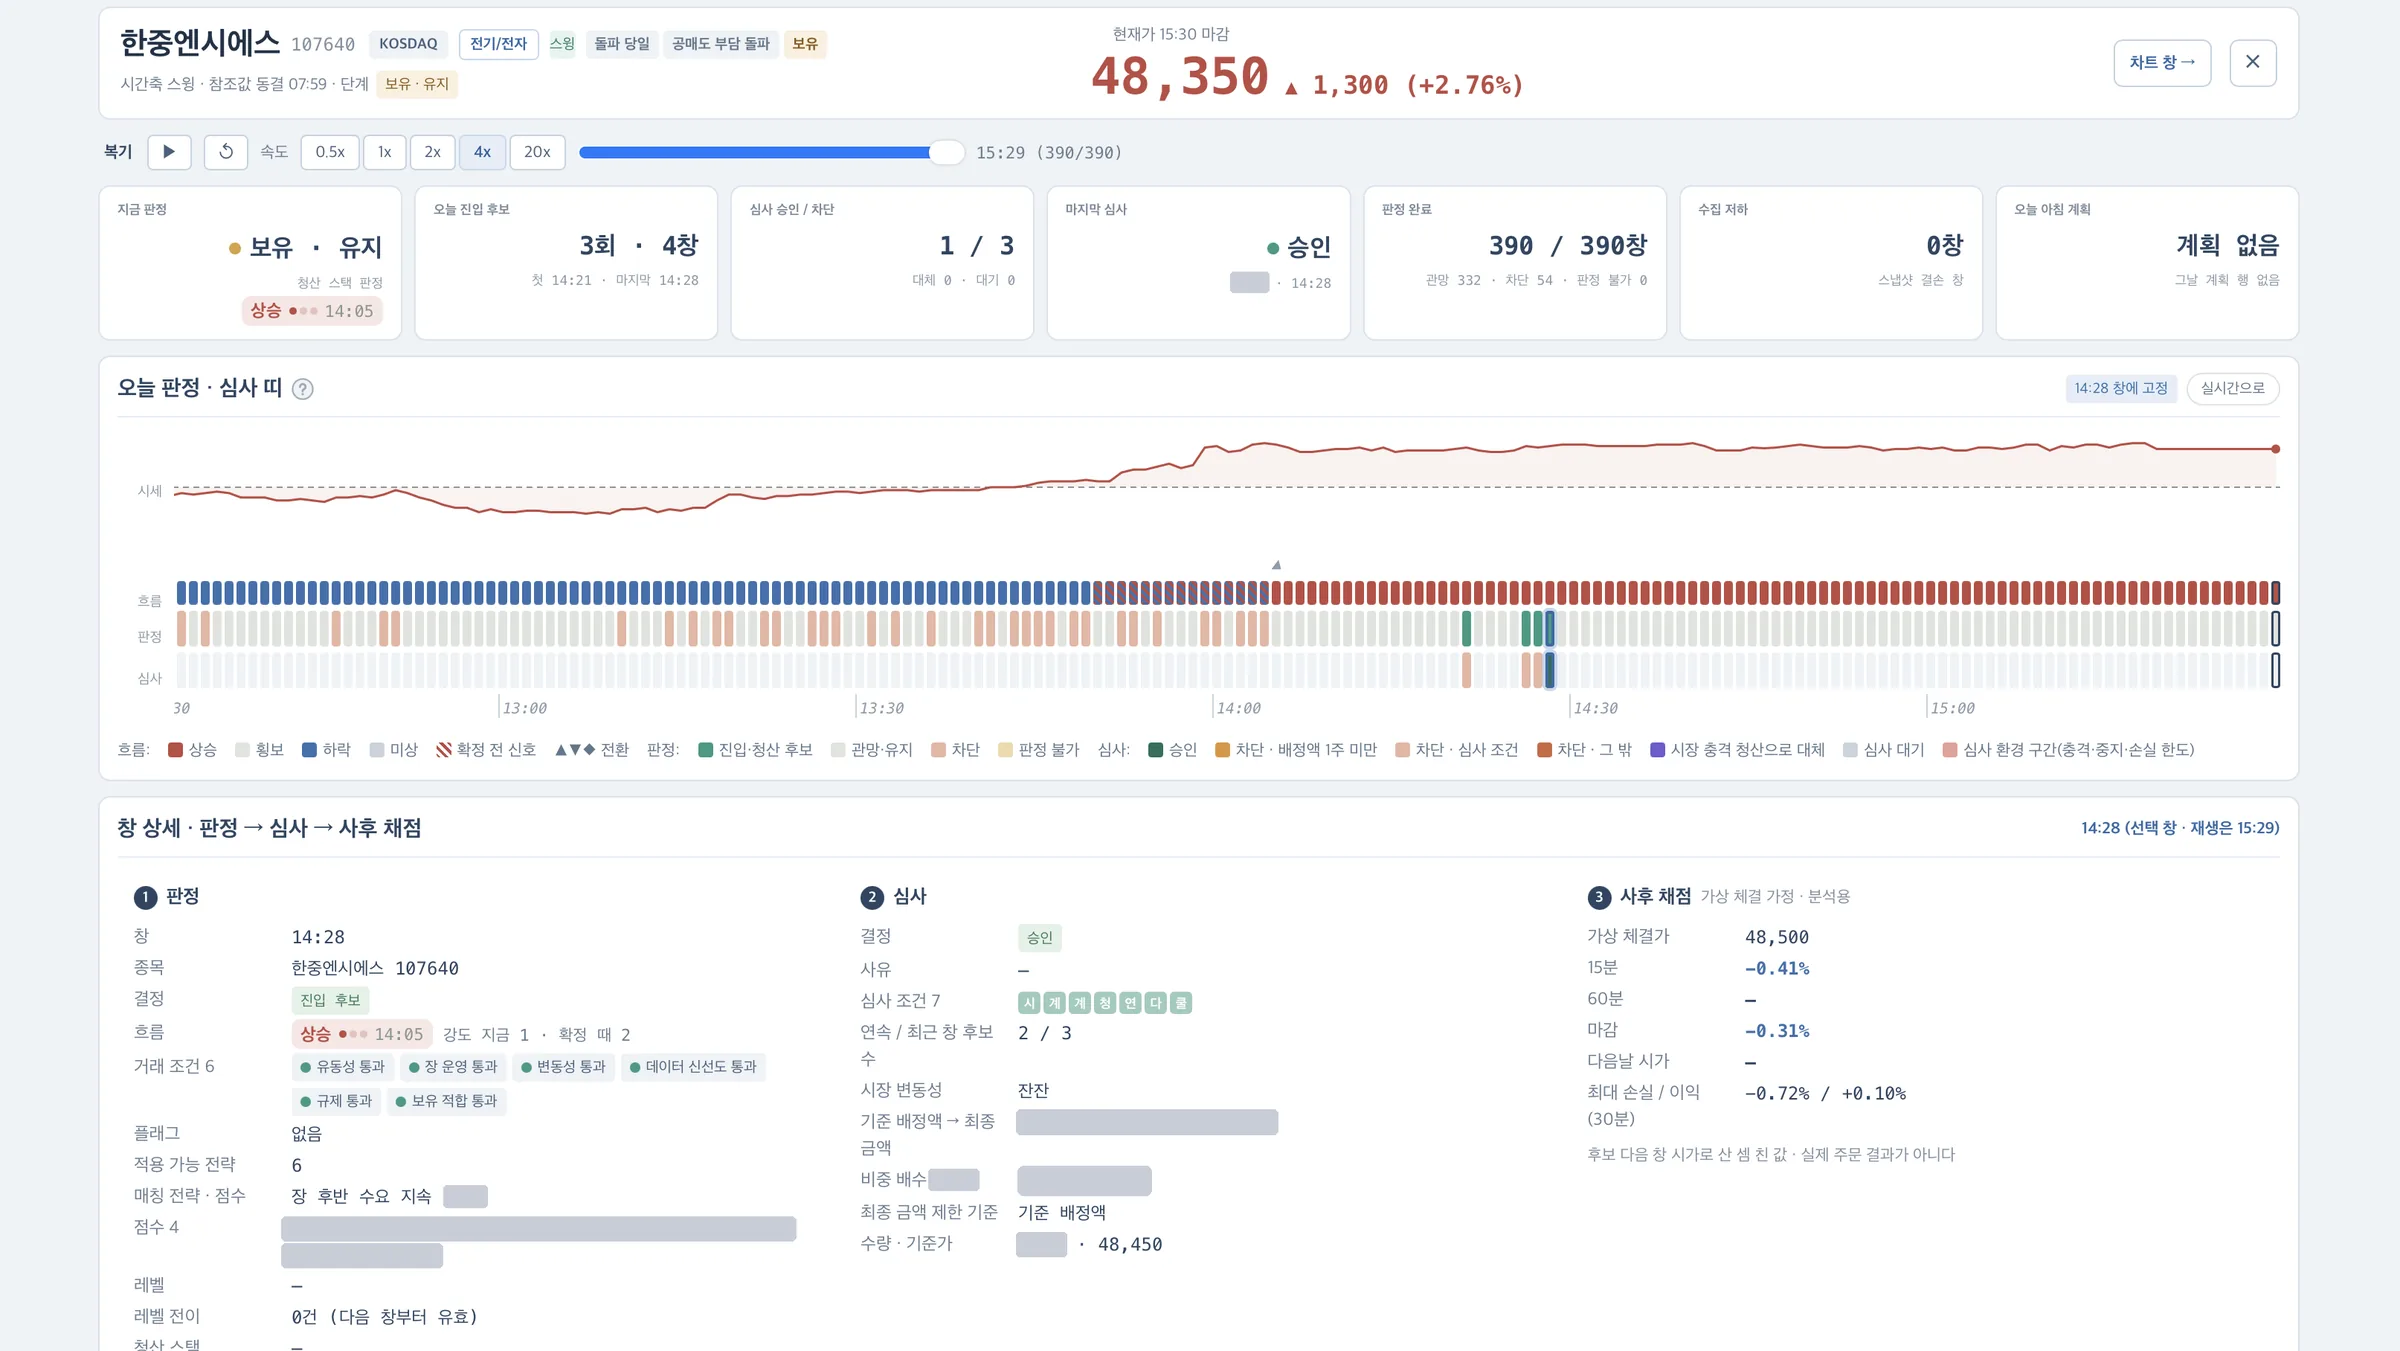Click the 14:28 창에 고정 chip
Screen dimensions: 2400x1351
[2121, 388]
